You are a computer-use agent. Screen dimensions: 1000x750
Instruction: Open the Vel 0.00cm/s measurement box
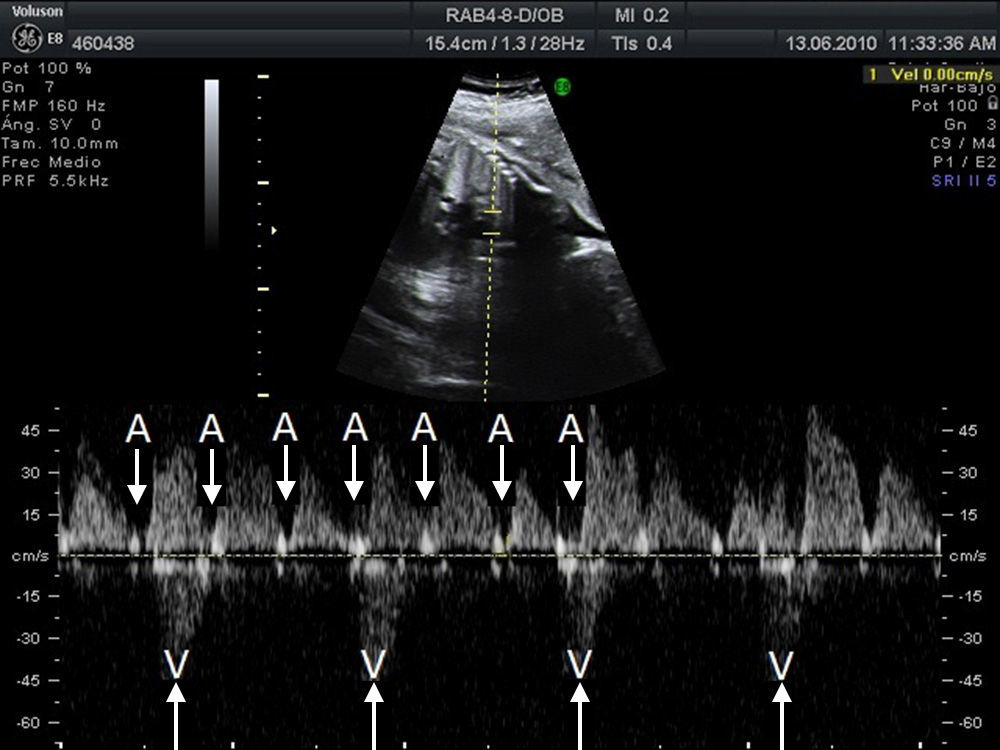click(931, 75)
